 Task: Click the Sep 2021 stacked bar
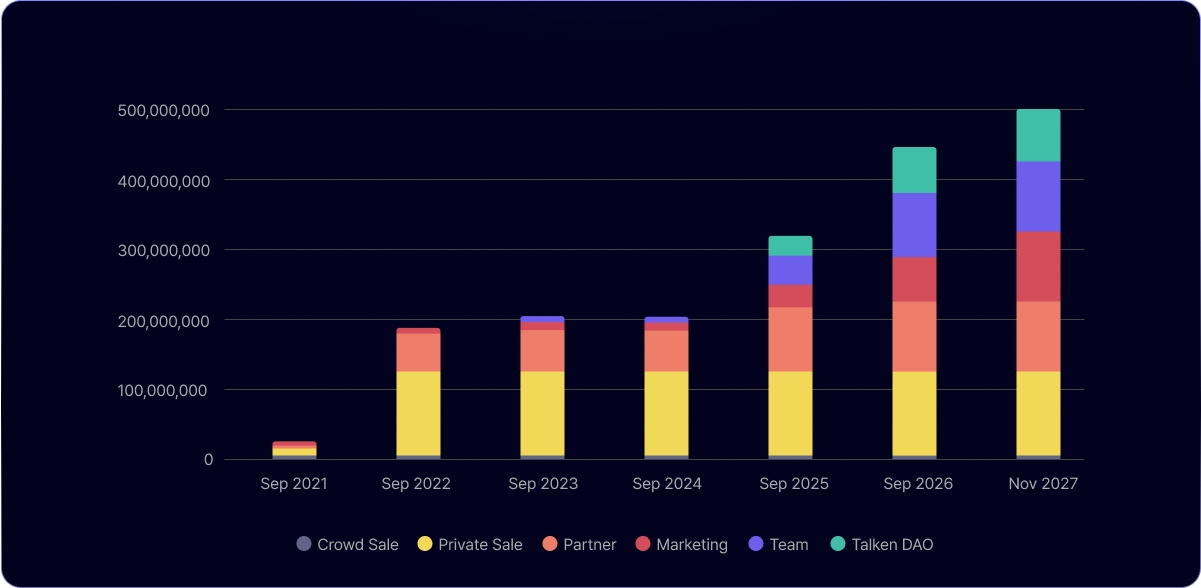pos(294,451)
